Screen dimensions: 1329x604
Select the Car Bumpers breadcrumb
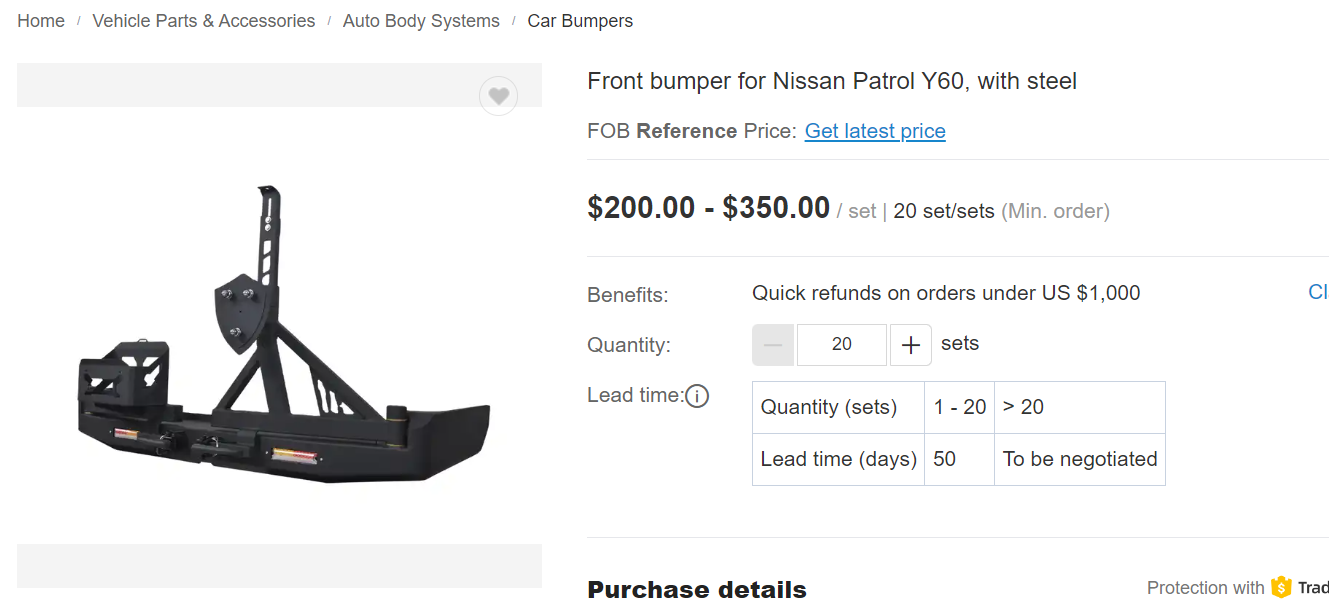[x=580, y=21]
